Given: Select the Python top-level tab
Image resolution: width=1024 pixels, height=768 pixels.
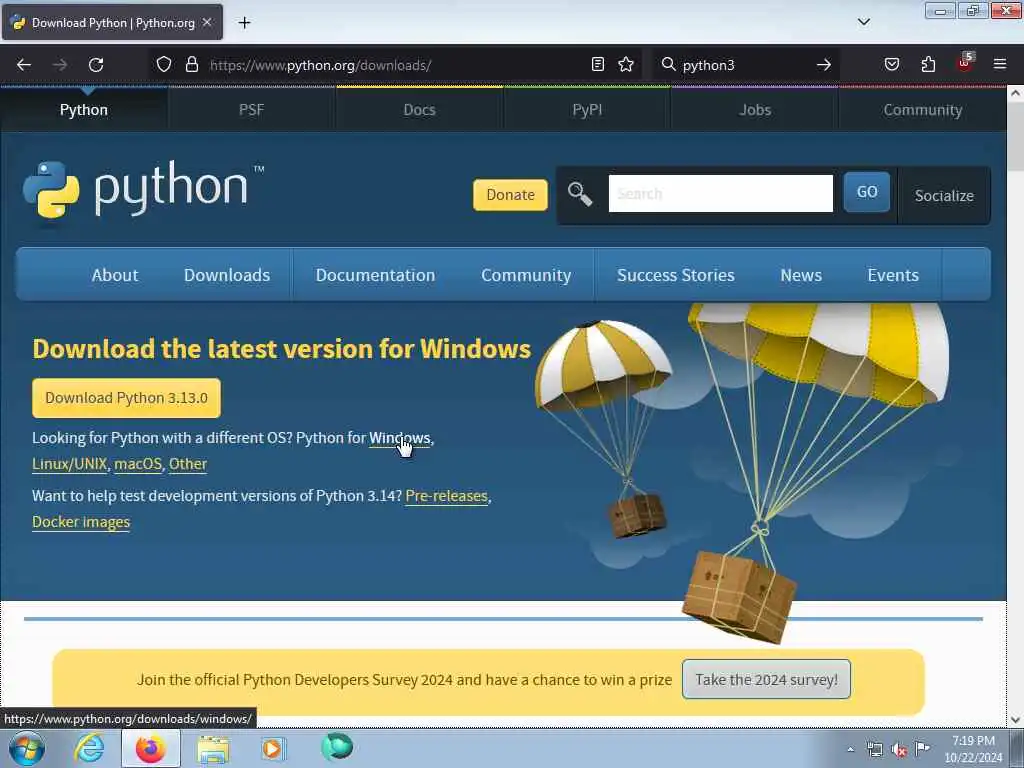Looking at the screenshot, I should click(x=84, y=110).
